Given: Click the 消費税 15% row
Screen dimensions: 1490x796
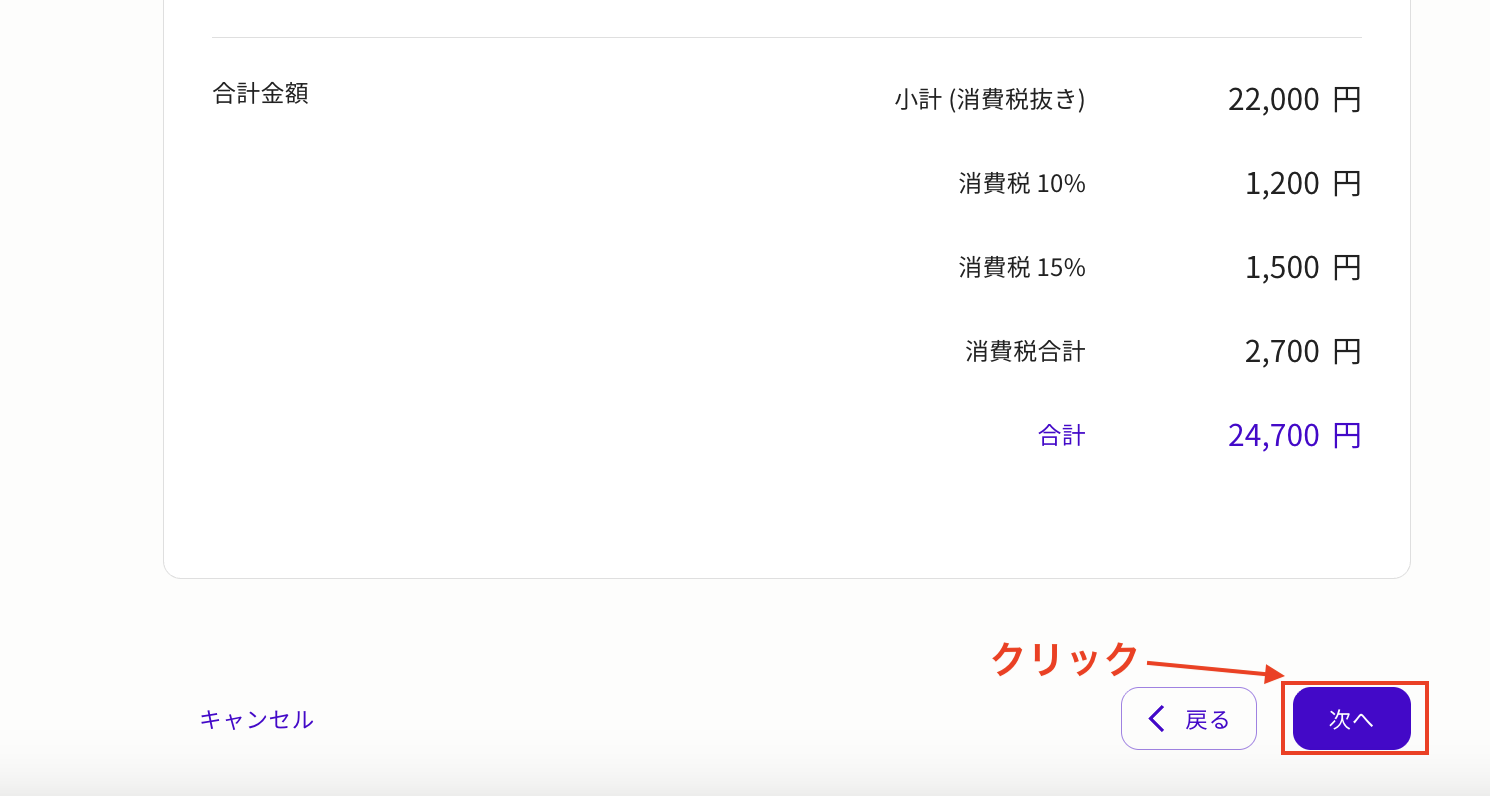Looking at the screenshot, I should [1021, 267].
